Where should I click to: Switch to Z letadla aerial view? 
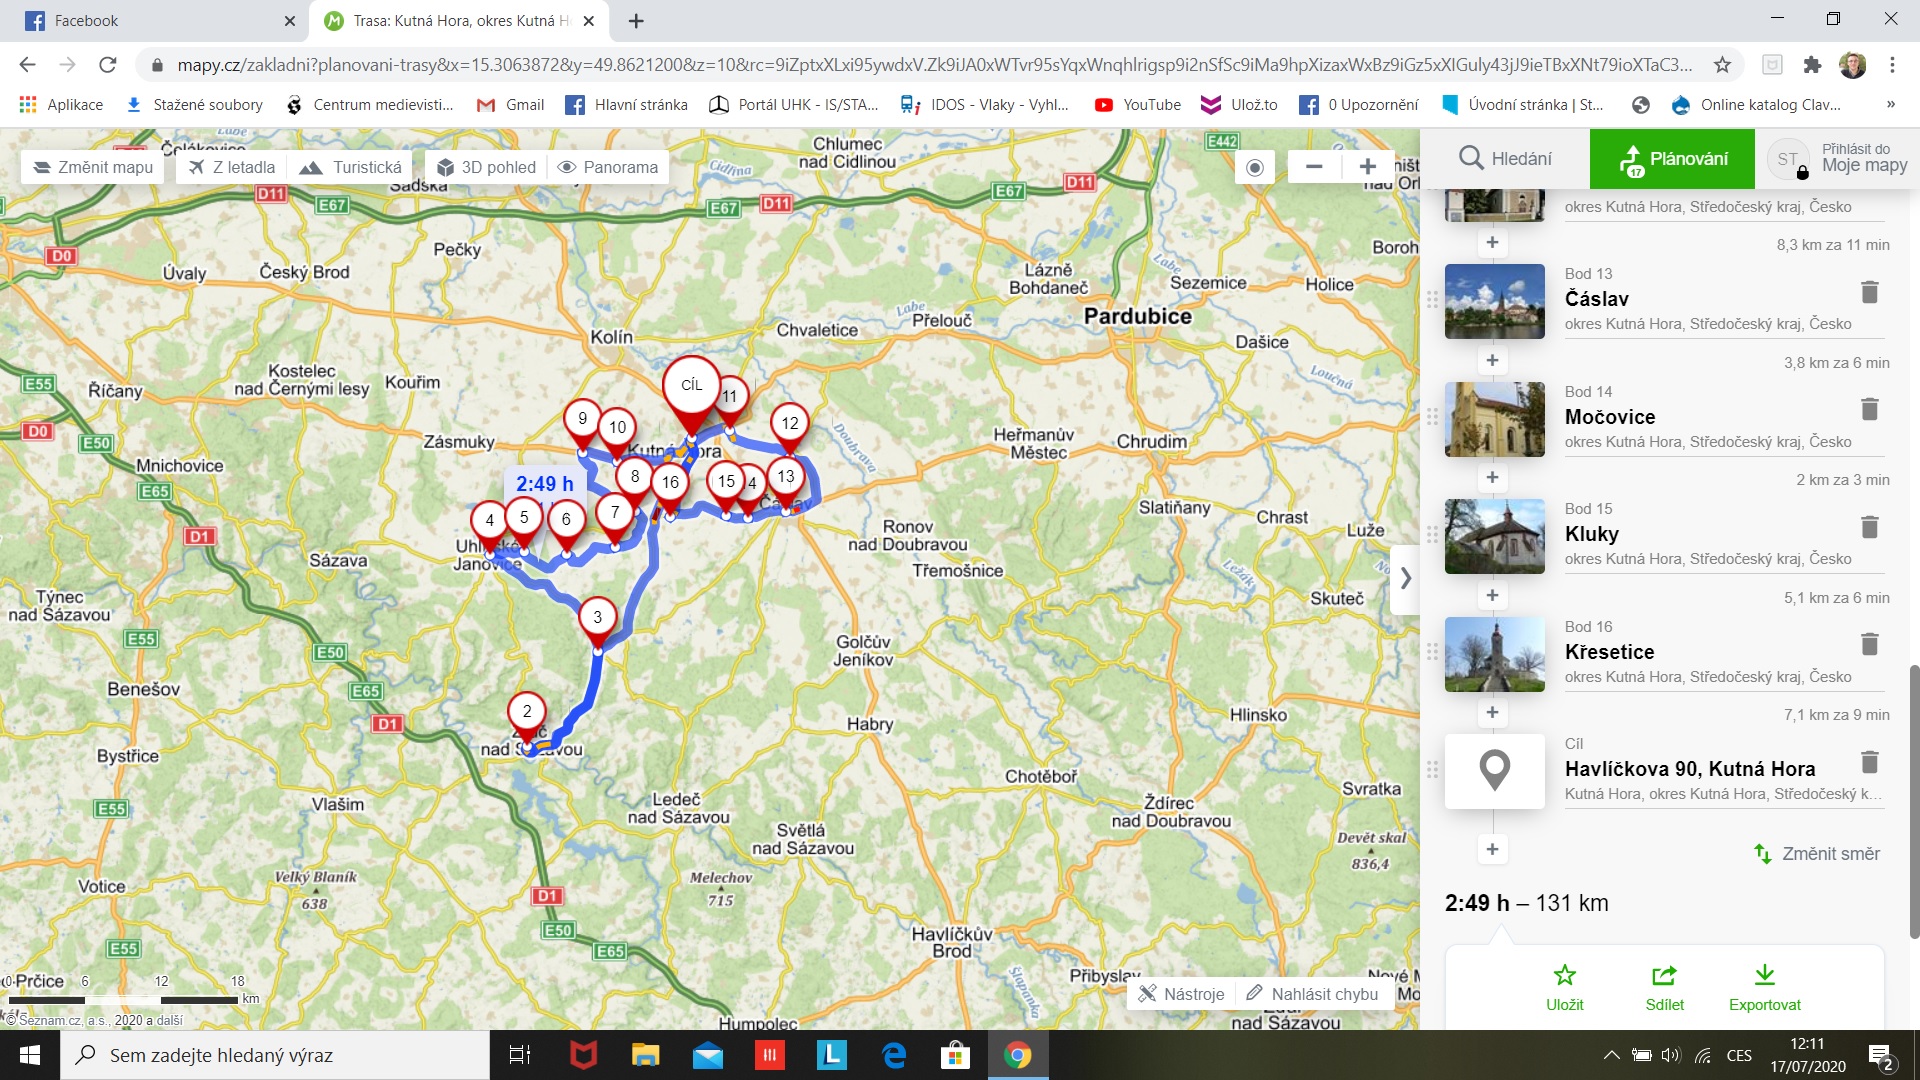coord(232,167)
